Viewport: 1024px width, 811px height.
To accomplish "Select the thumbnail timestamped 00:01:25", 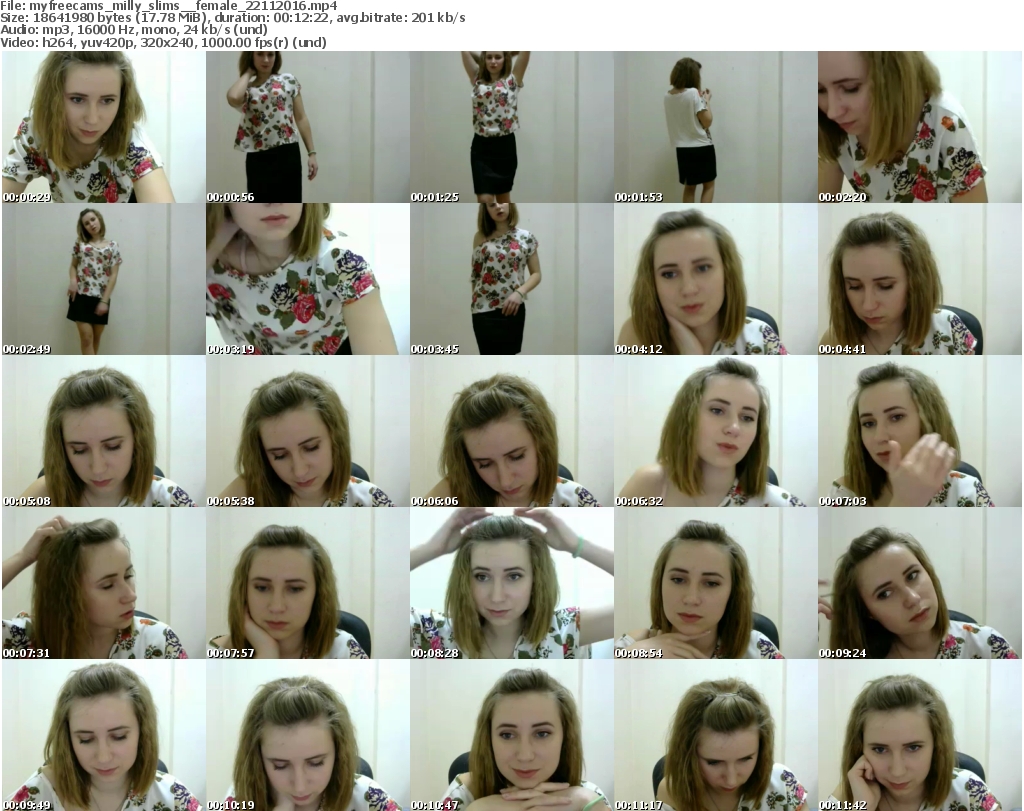I will tap(511, 127).
